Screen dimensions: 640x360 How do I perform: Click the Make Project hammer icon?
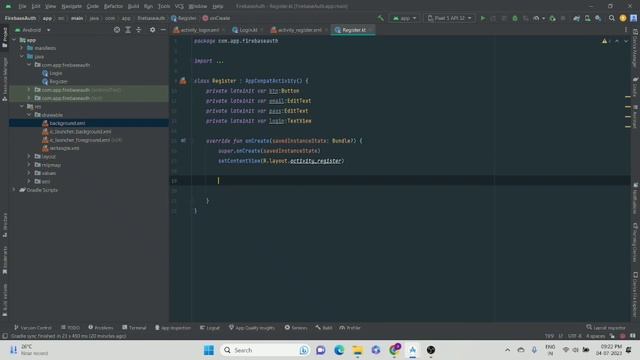tap(381, 18)
